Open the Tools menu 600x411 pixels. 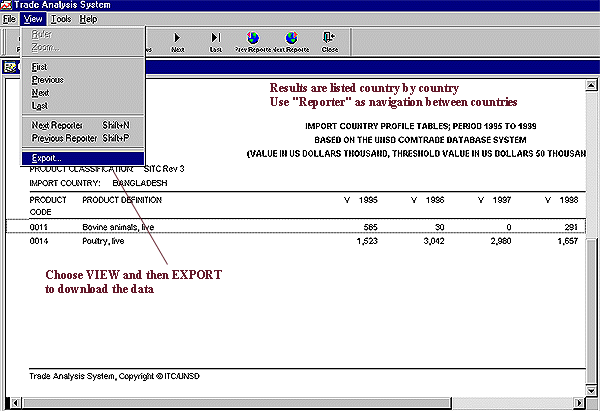(x=61, y=19)
